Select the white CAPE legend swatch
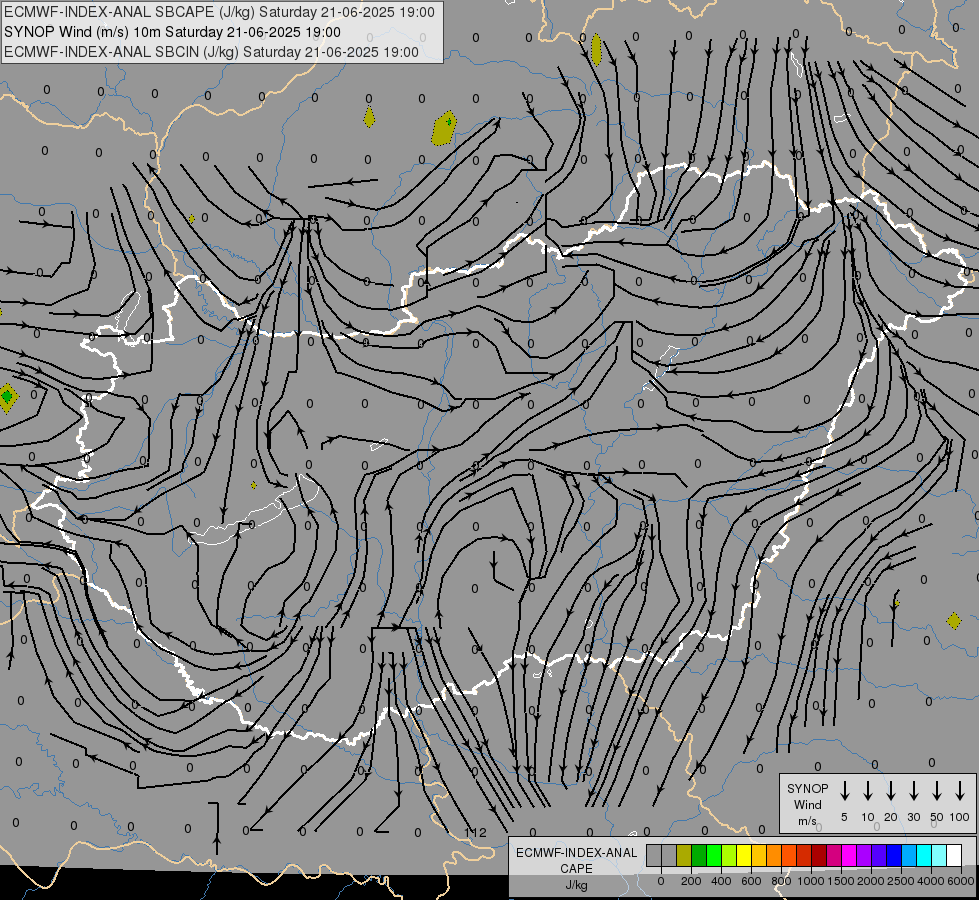Image resolution: width=979 pixels, height=900 pixels. pos(955,855)
